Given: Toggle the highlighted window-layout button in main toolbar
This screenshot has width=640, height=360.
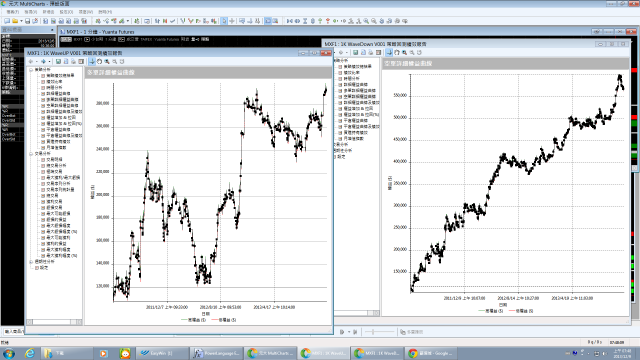Looking at the screenshot, I should pyautogui.click(x=268, y=21).
